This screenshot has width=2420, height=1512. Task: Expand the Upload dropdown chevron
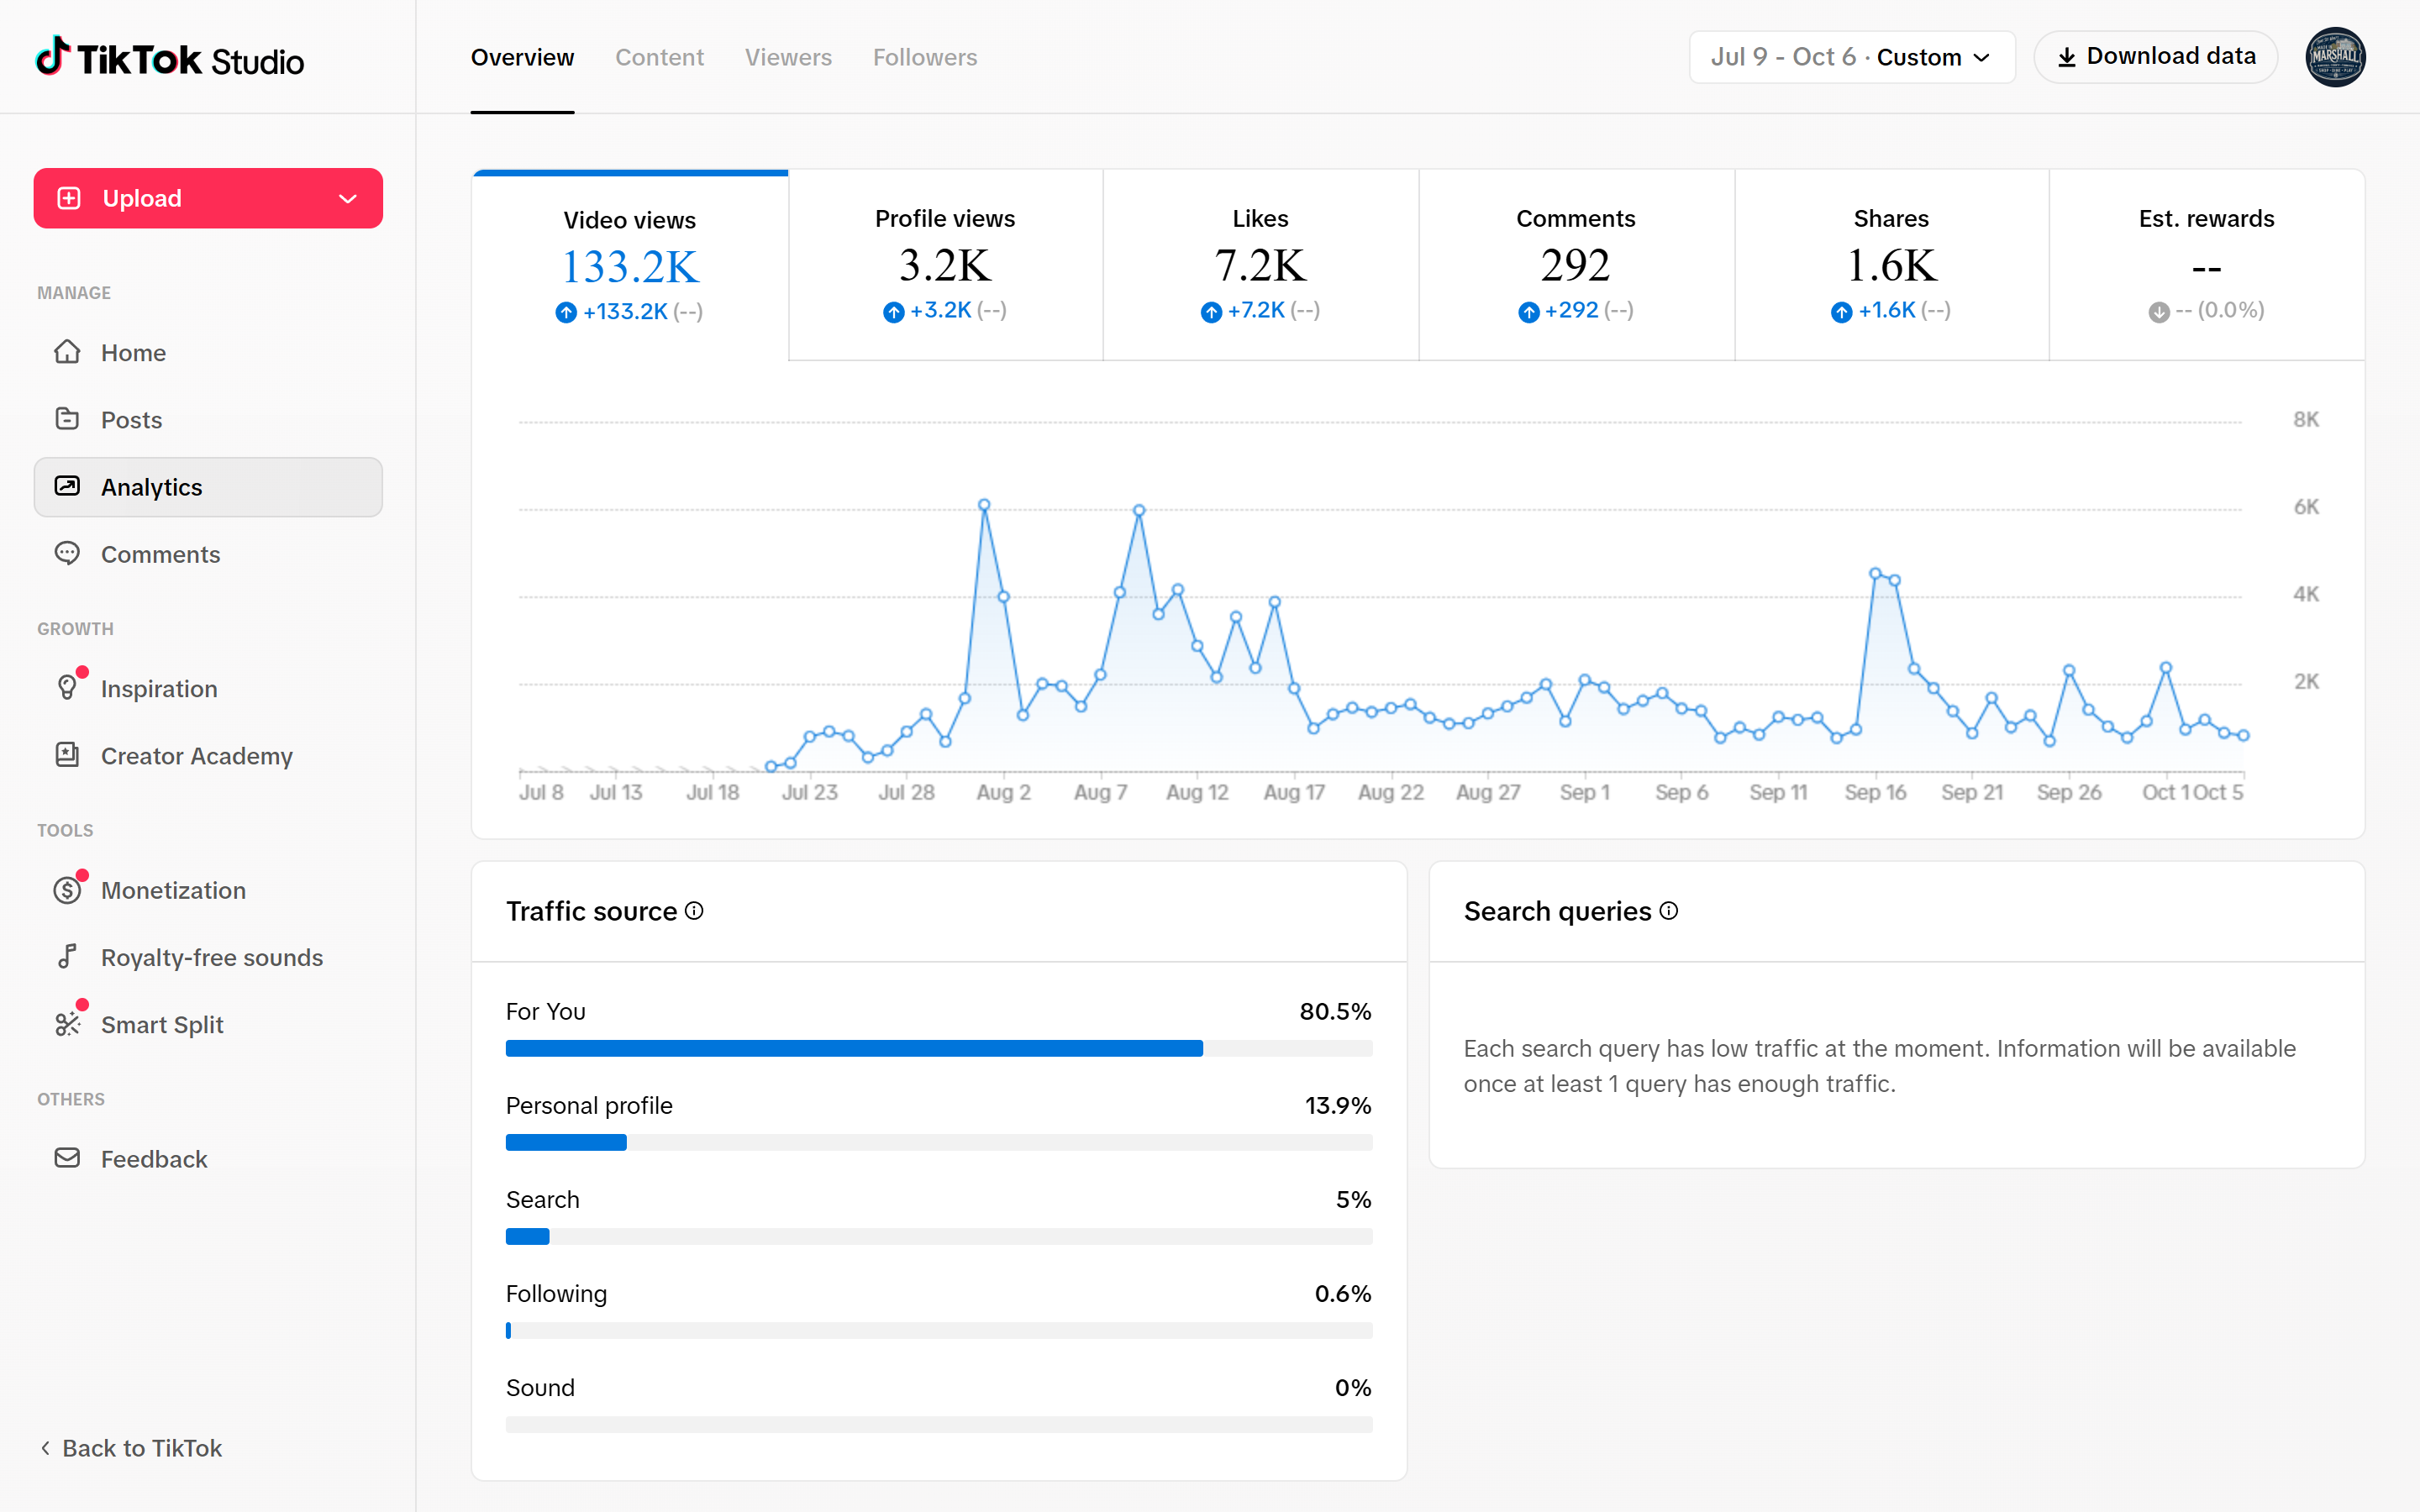pyautogui.click(x=348, y=198)
